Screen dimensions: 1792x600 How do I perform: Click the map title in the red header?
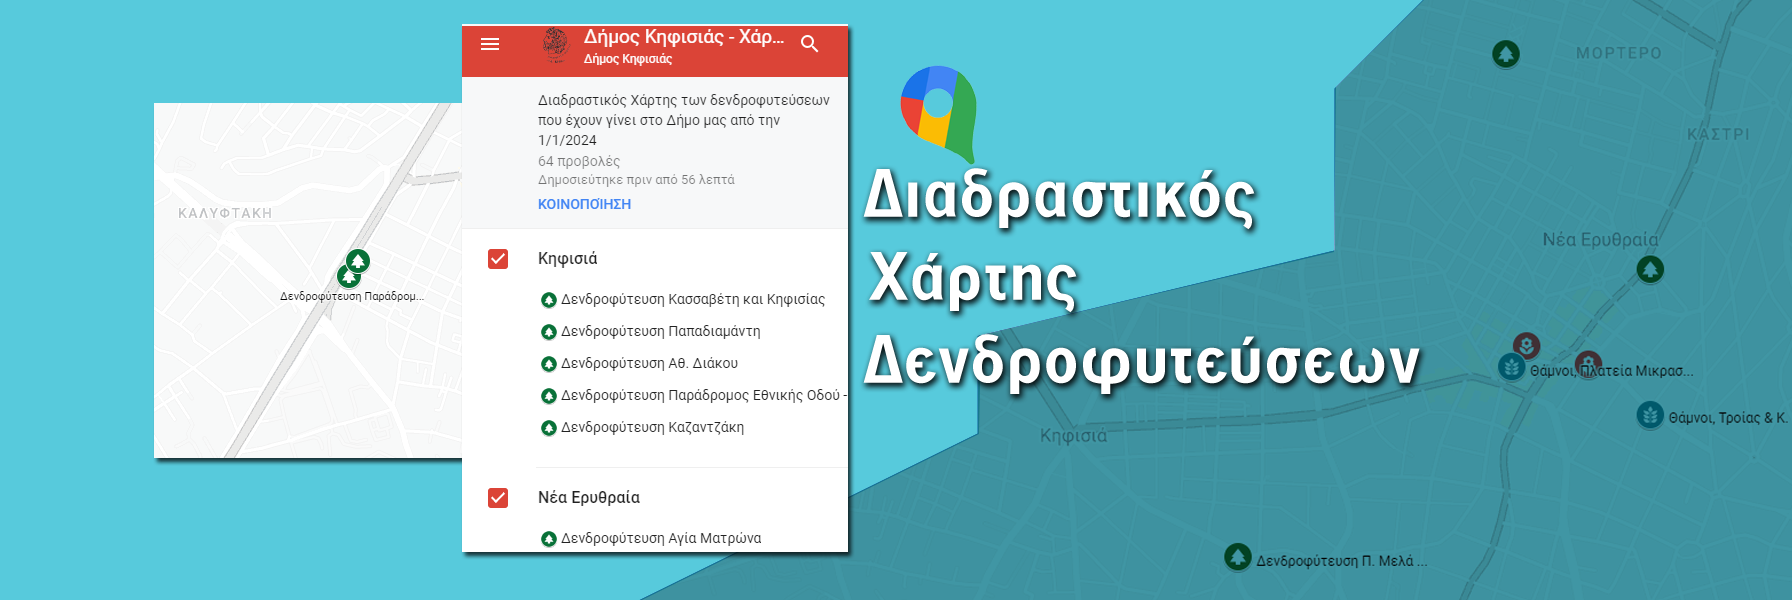(x=683, y=37)
